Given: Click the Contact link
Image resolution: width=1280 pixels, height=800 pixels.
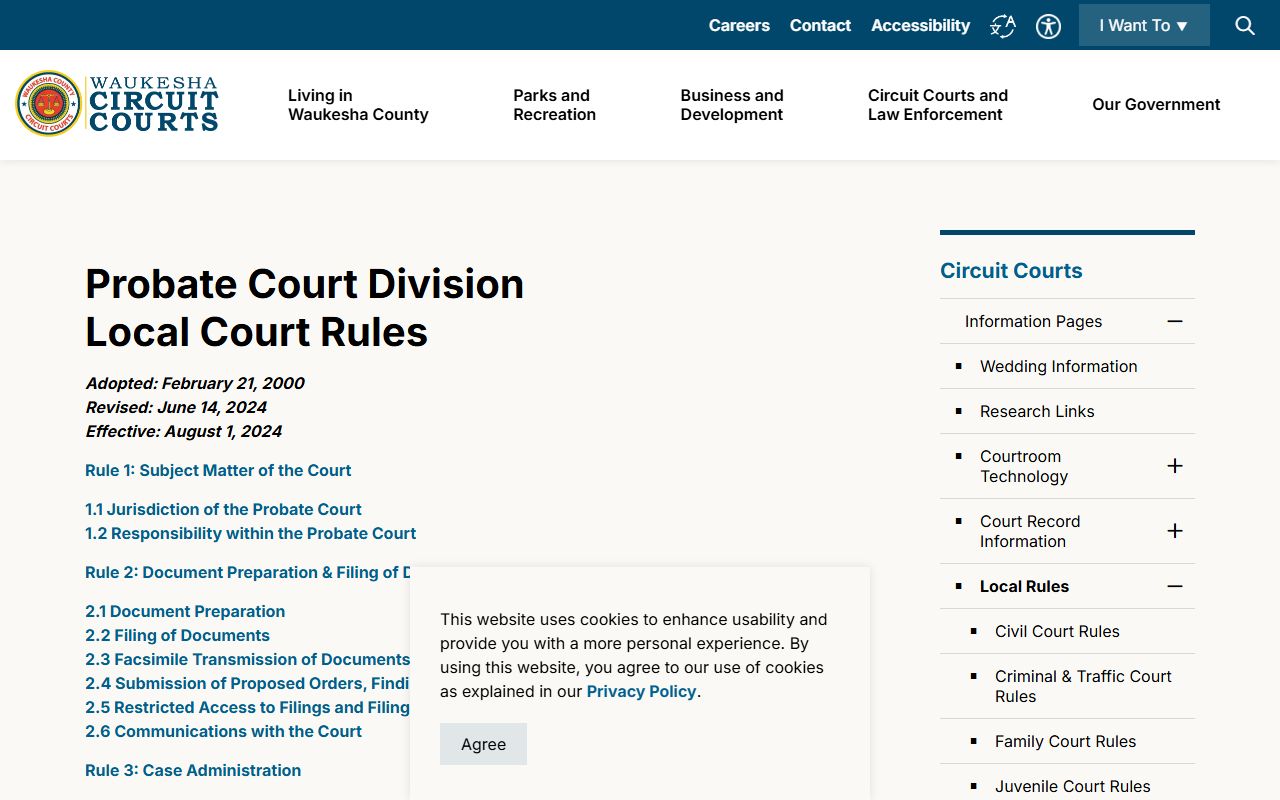Looking at the screenshot, I should click(820, 25).
